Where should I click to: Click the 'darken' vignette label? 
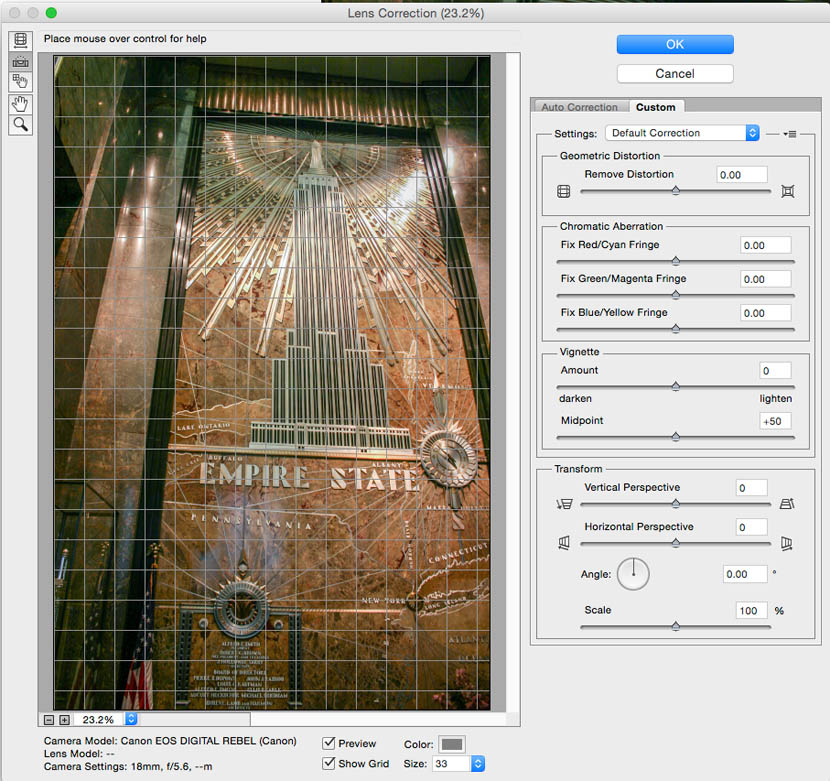click(x=575, y=398)
